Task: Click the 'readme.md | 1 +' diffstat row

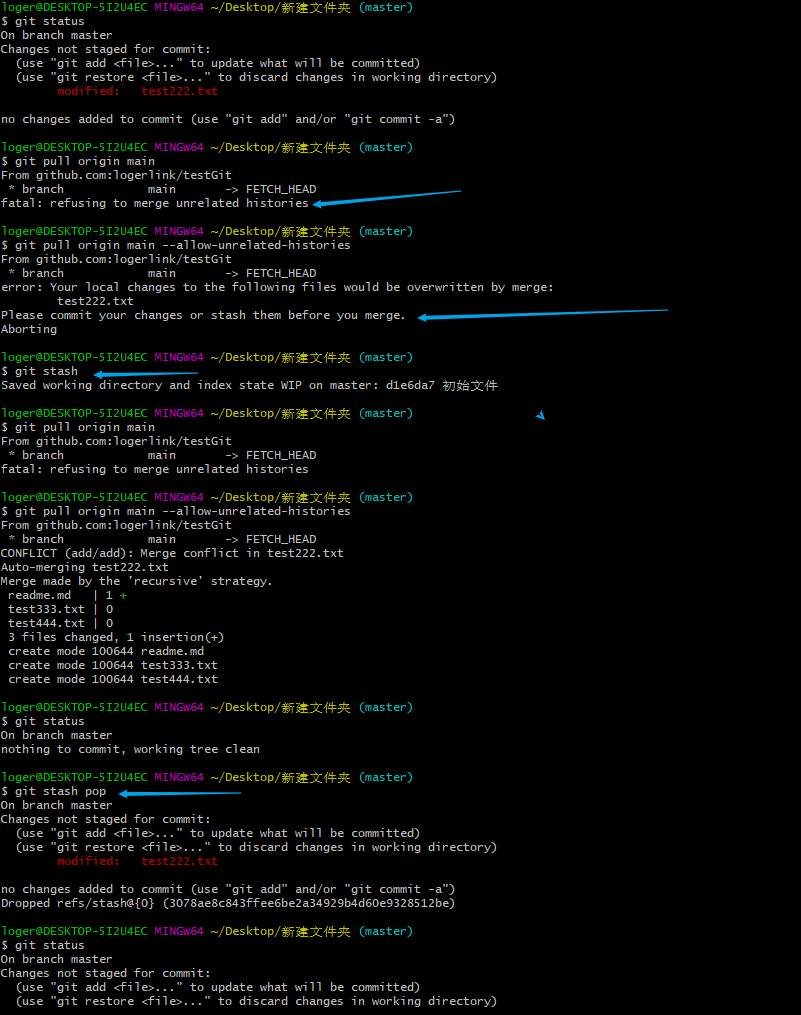Action: (67, 595)
